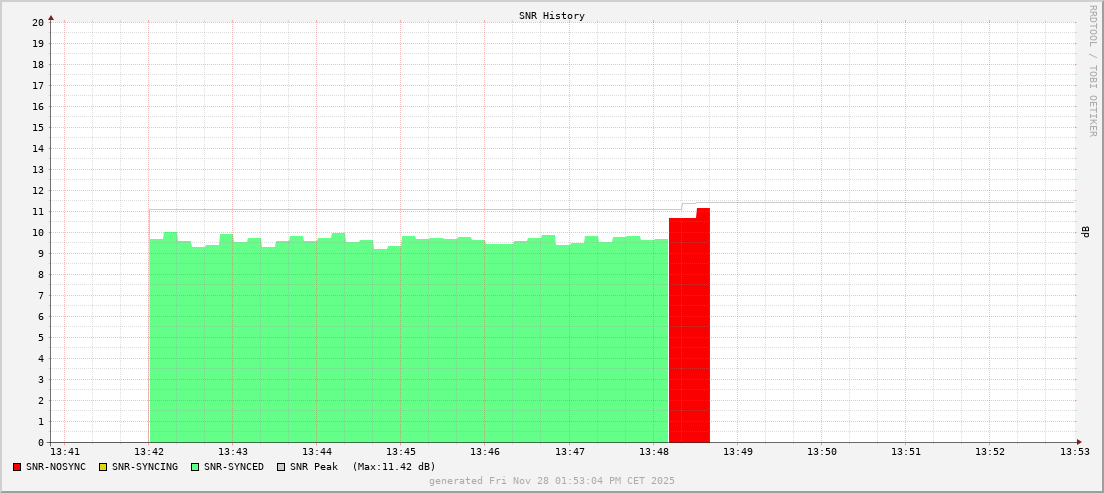Click the 13:42 time axis label
The height and width of the screenshot is (493, 1104).
pyautogui.click(x=149, y=452)
